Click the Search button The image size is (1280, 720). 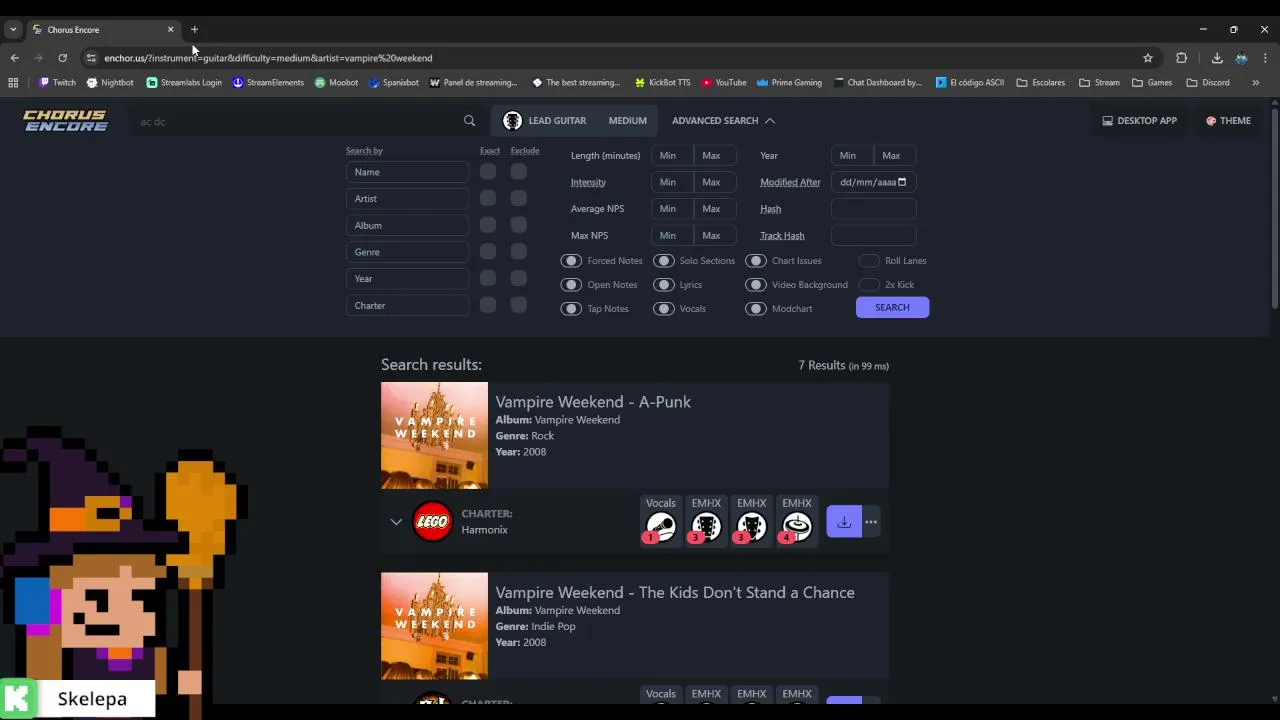point(892,308)
